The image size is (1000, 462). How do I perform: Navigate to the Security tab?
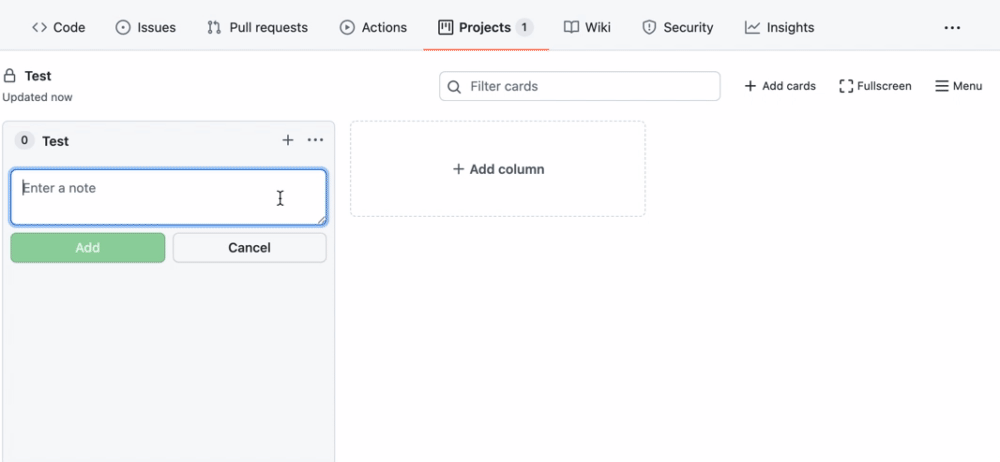point(677,28)
